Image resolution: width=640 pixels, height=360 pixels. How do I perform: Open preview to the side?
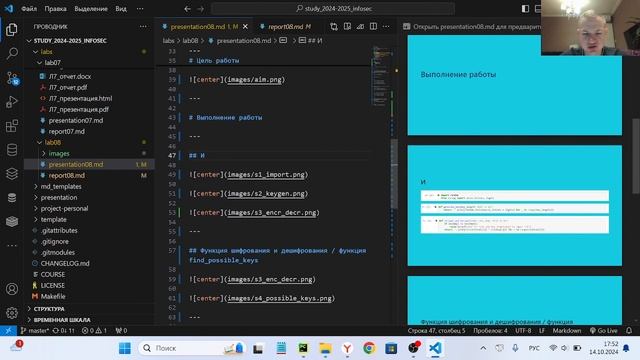[347, 27]
